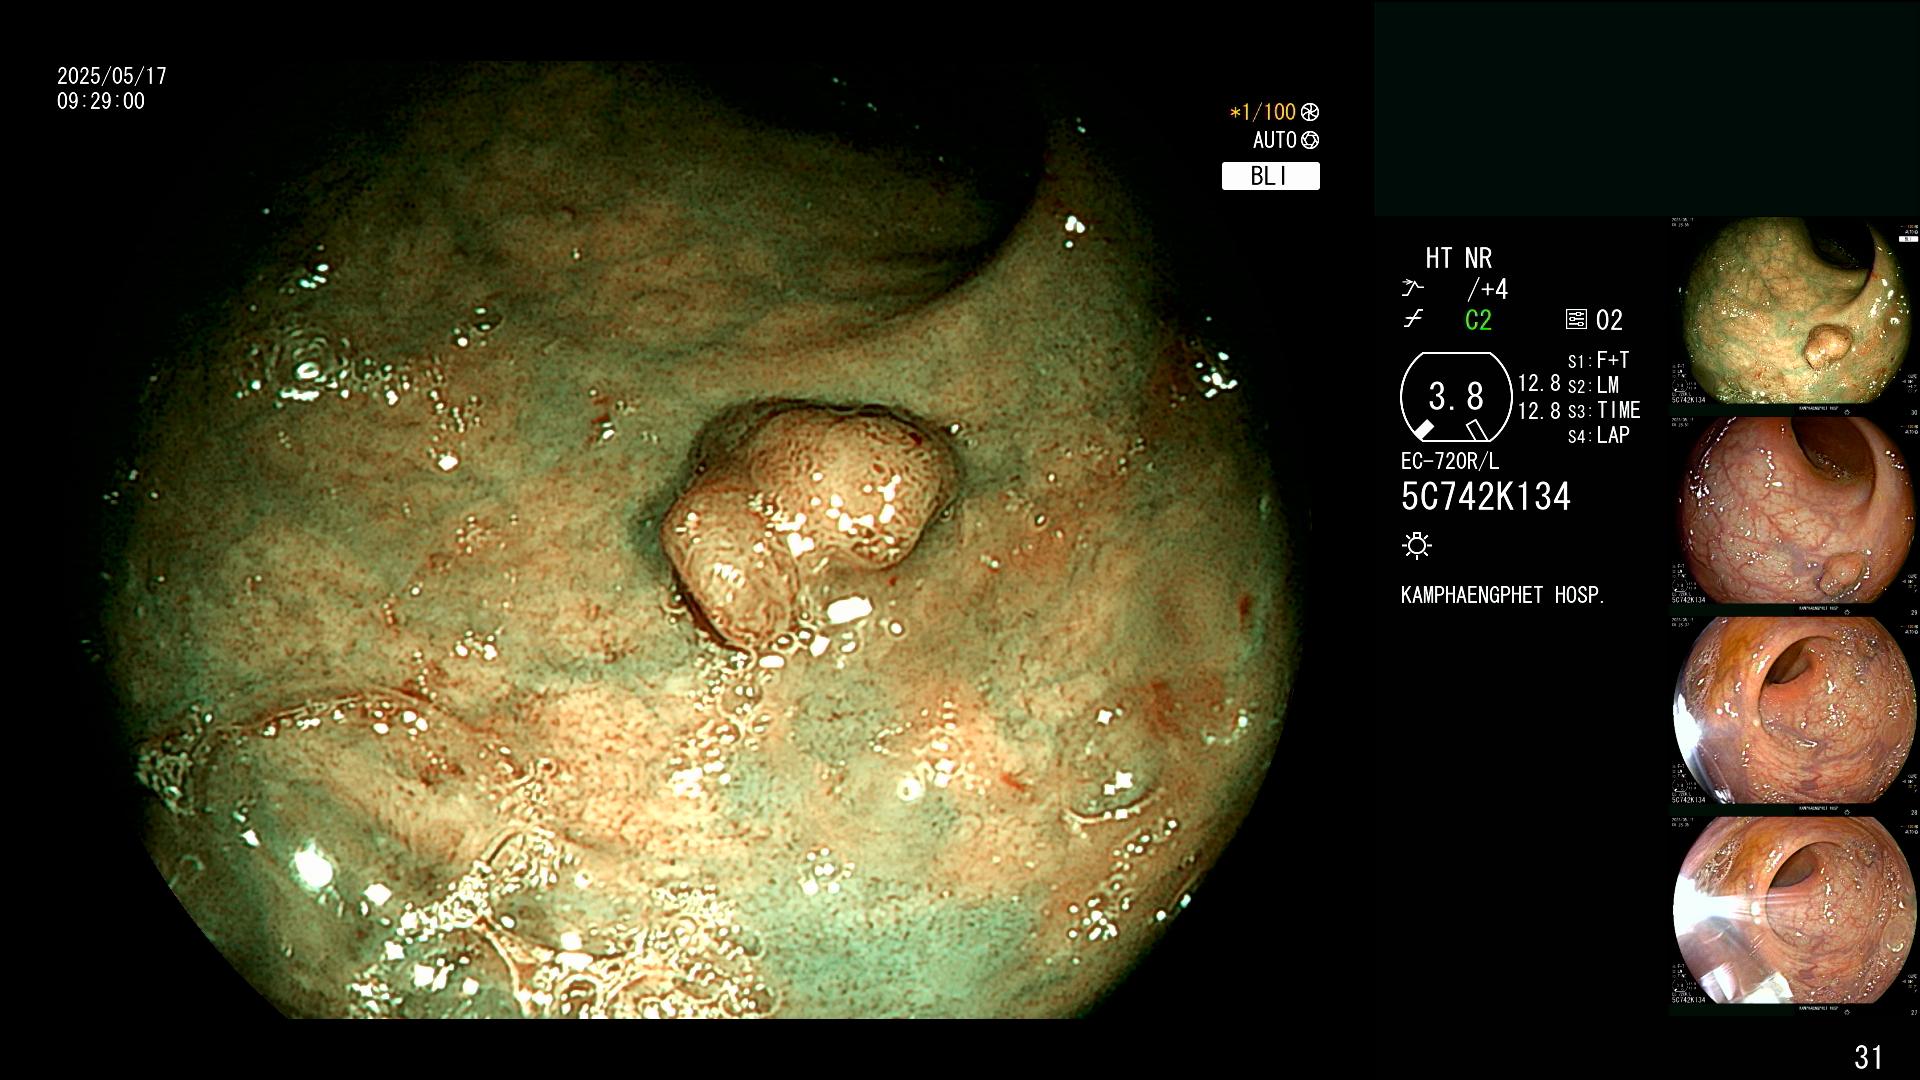Image resolution: width=1920 pixels, height=1080 pixels.
Task: Click the 02 image counter value
Action: (1609, 320)
